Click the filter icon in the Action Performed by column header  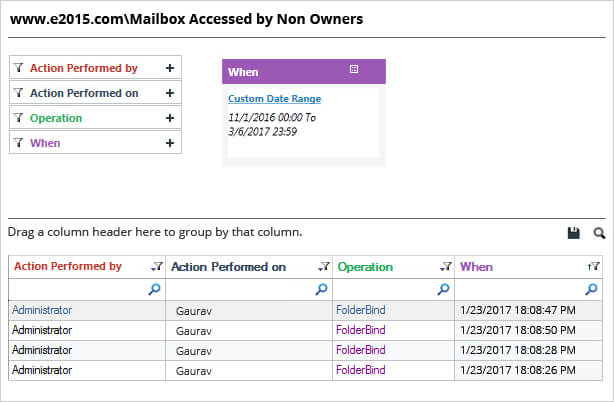157,267
